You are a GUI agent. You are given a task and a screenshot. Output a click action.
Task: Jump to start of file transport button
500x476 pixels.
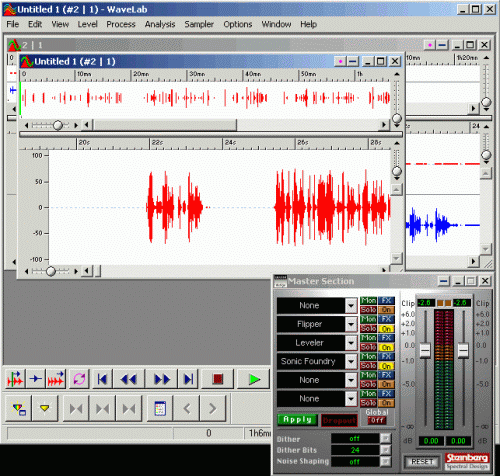[102, 379]
